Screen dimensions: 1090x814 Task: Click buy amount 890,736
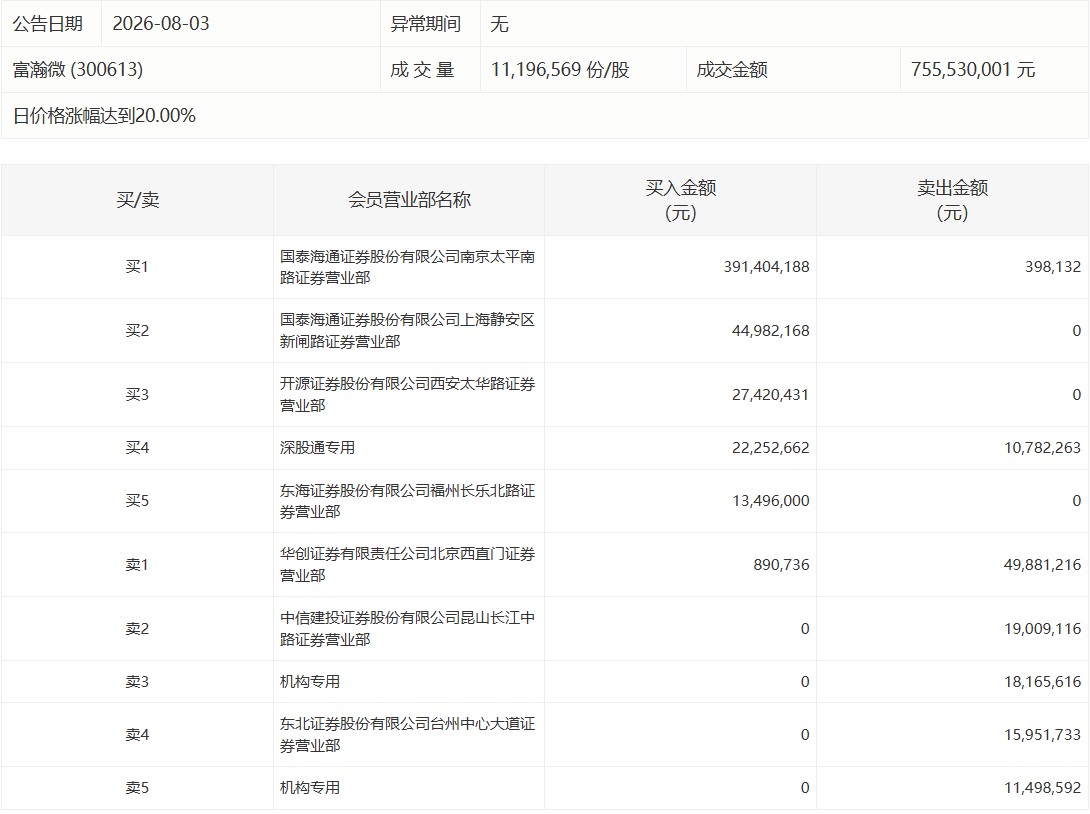pos(781,565)
